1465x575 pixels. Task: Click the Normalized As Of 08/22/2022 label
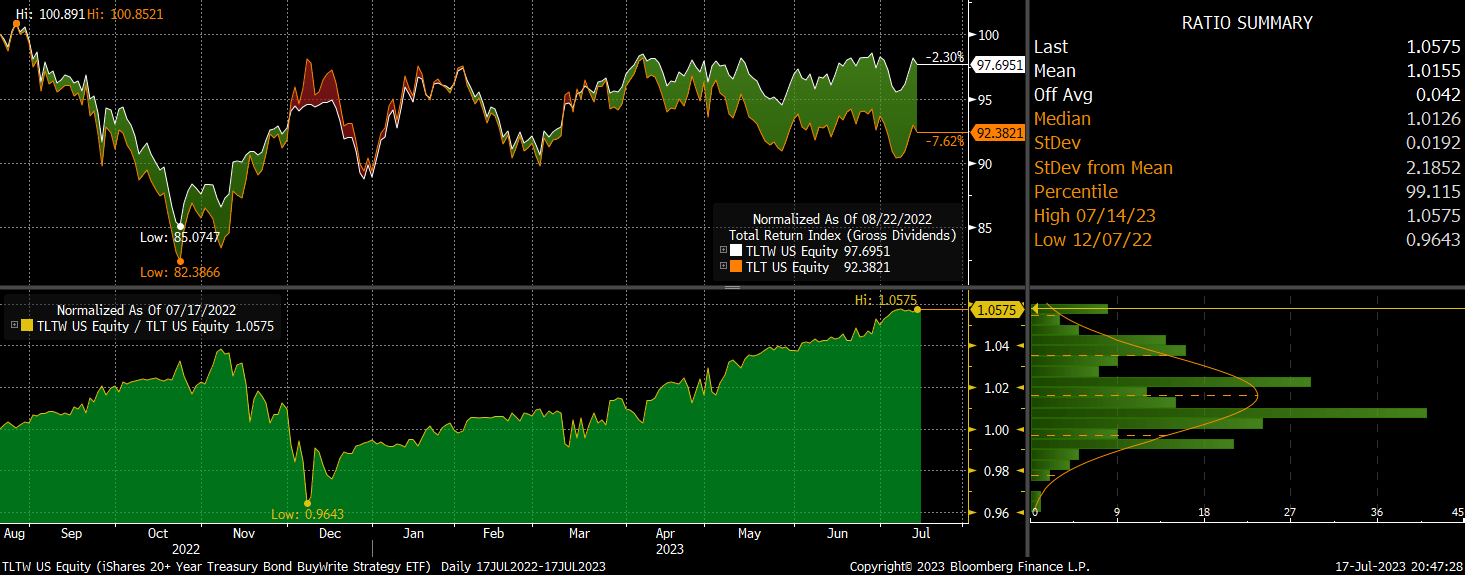coord(841,219)
